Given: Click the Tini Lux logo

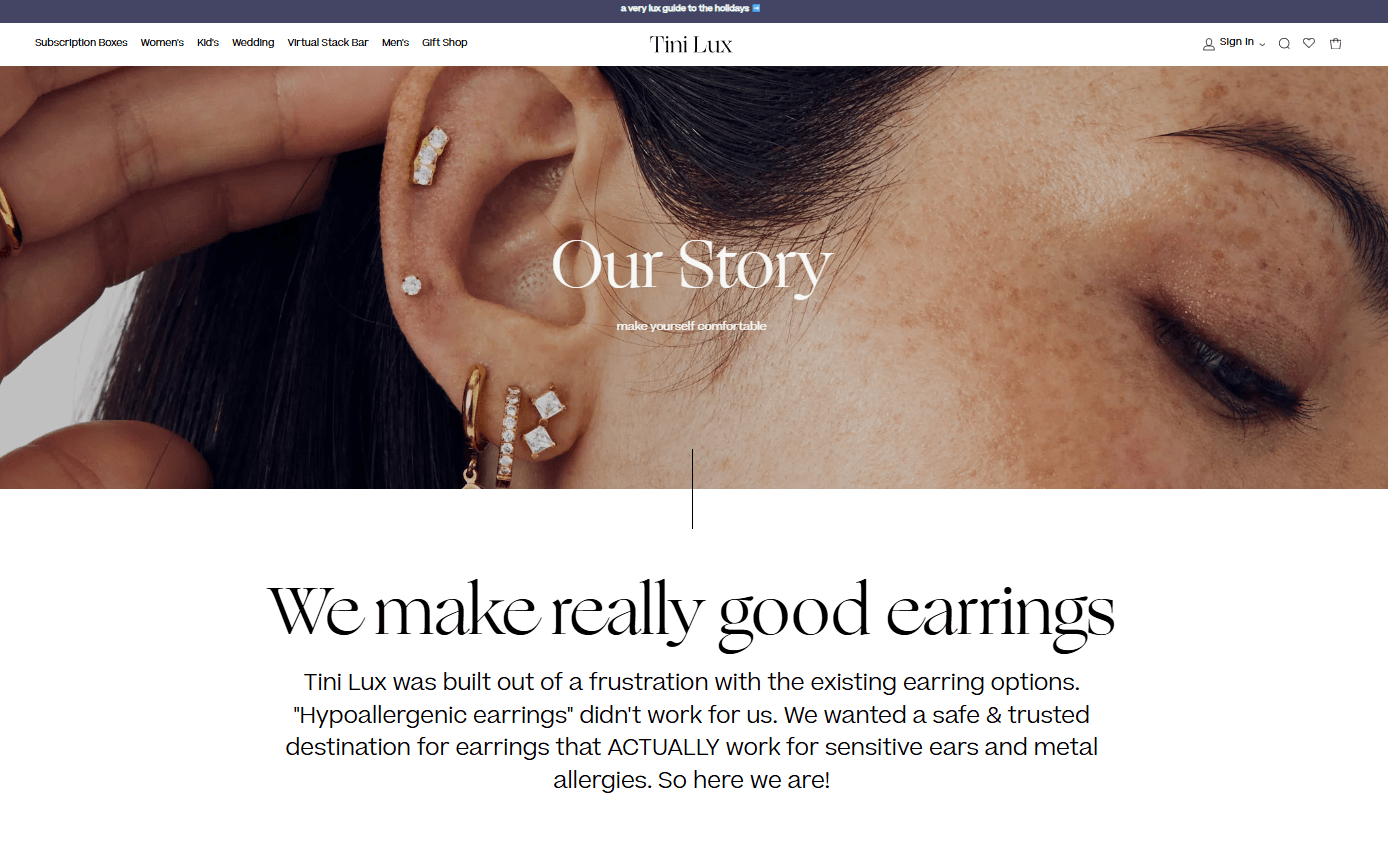Looking at the screenshot, I should 691,44.
